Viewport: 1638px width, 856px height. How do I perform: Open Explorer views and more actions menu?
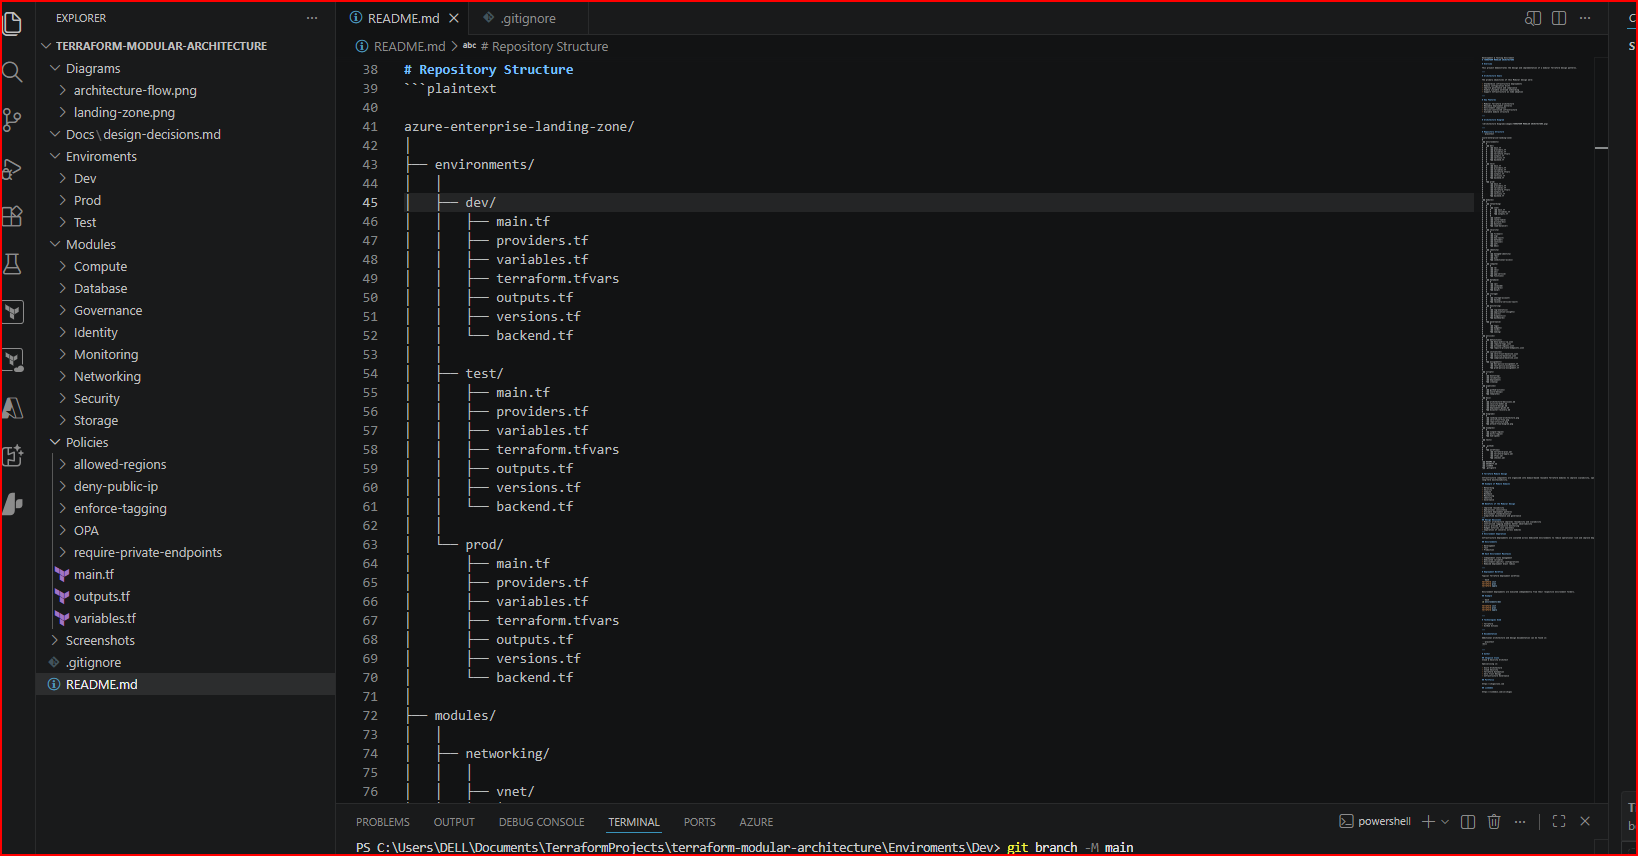[x=312, y=18]
